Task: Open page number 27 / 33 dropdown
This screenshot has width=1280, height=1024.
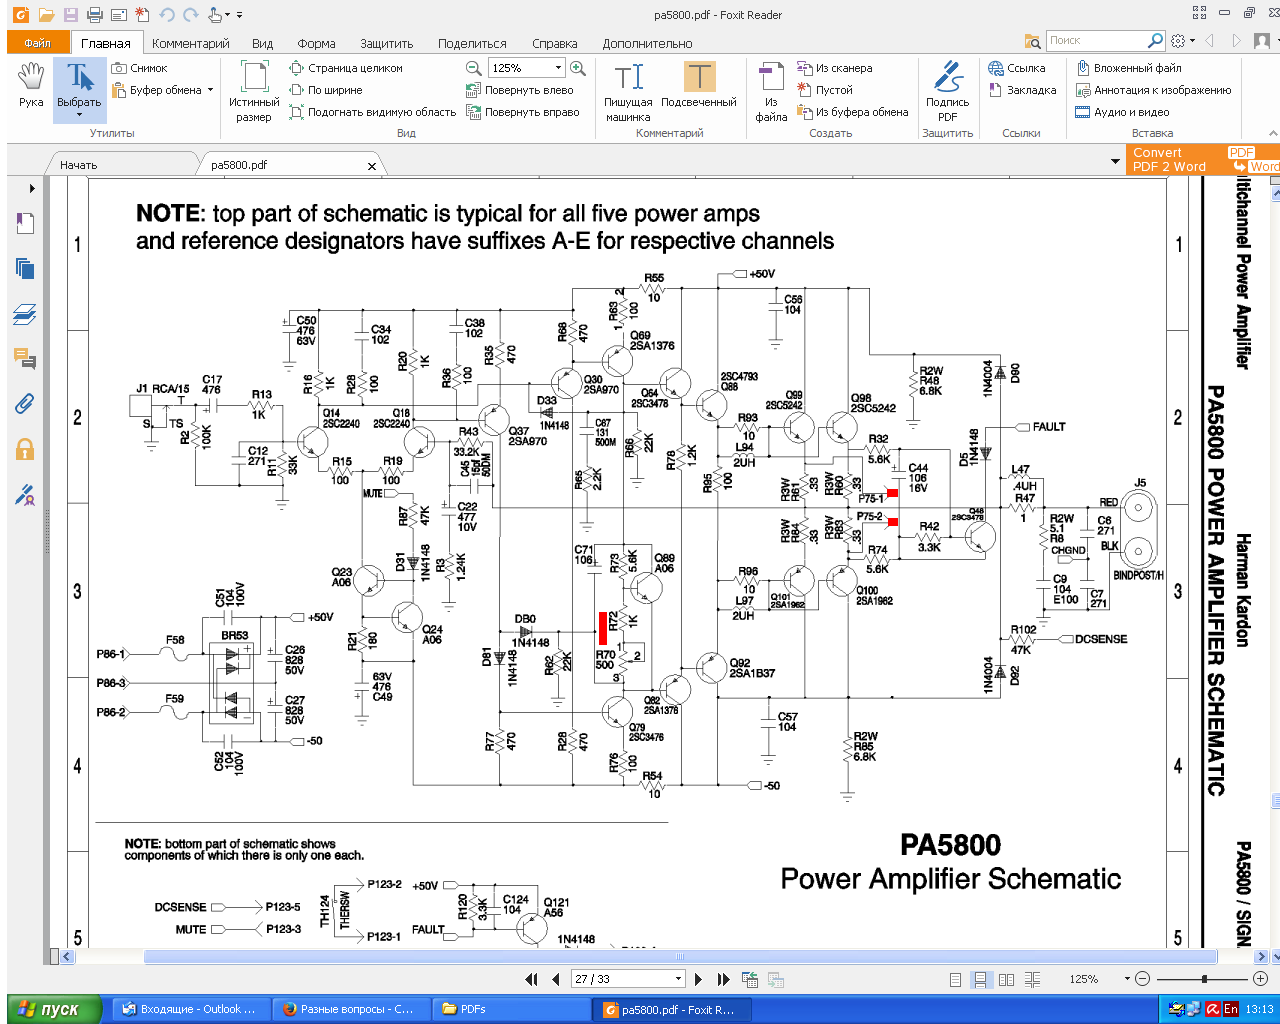Action: click(x=679, y=979)
